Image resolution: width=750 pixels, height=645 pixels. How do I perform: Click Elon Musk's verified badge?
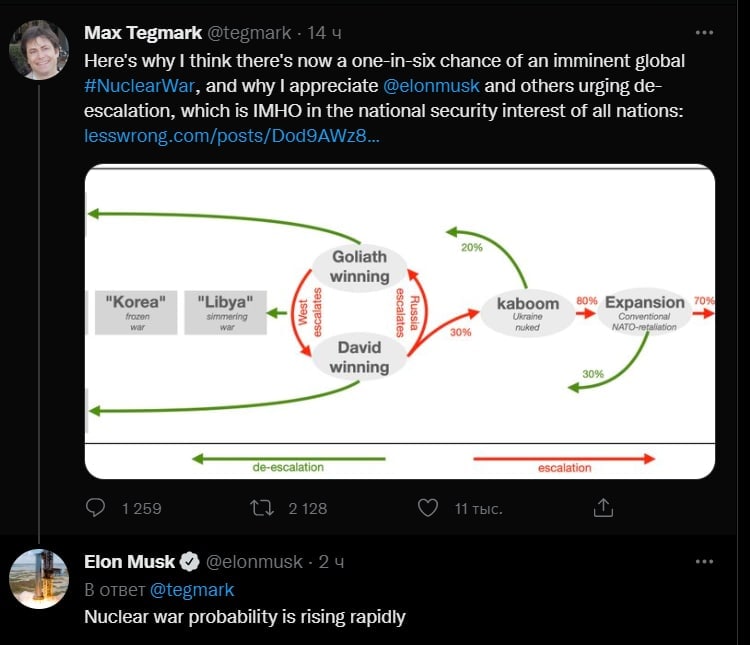click(187, 562)
